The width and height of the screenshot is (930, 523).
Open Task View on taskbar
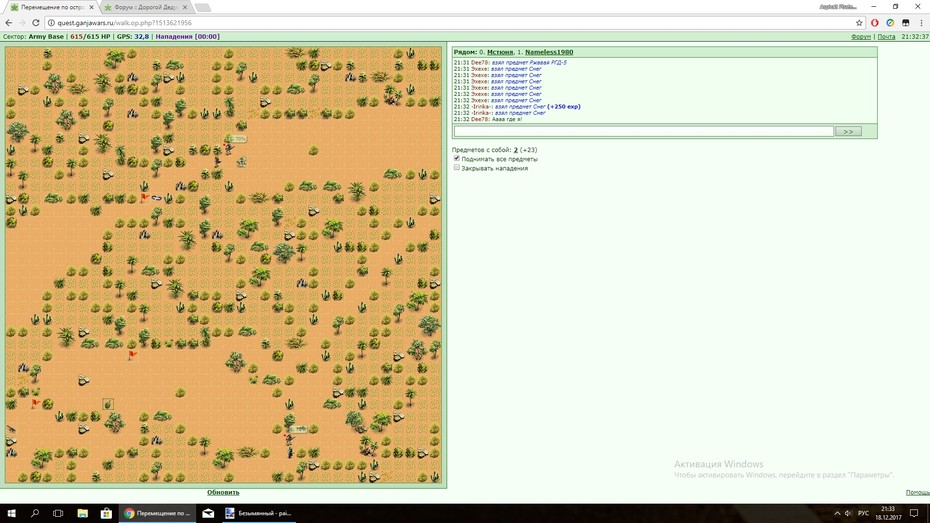[x=58, y=513]
